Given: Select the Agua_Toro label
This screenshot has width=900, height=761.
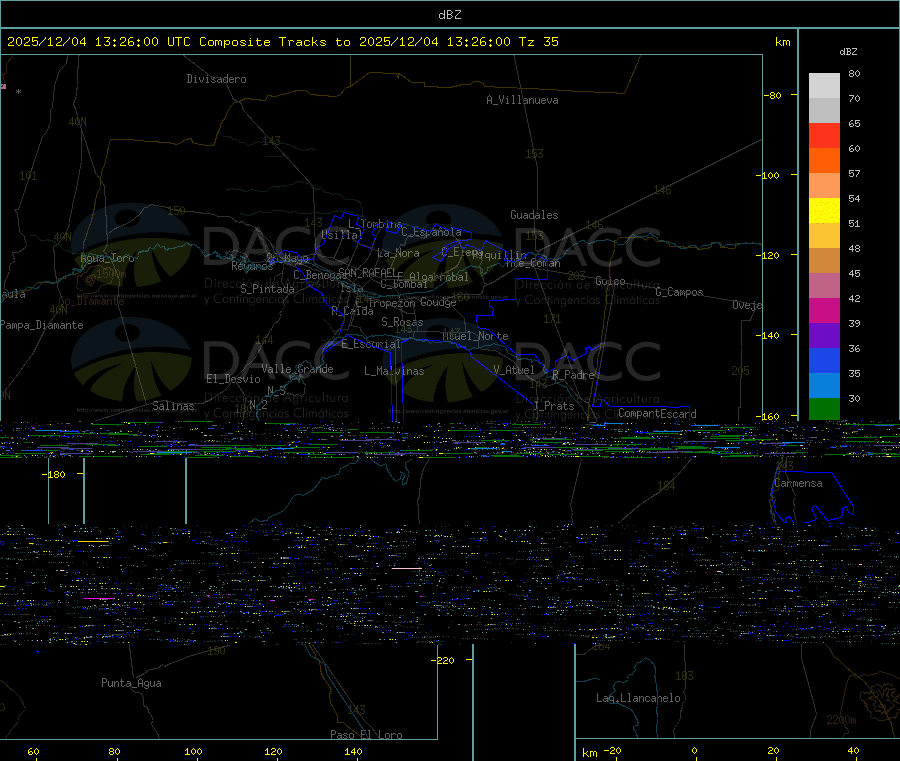Looking at the screenshot, I should coord(107,258).
